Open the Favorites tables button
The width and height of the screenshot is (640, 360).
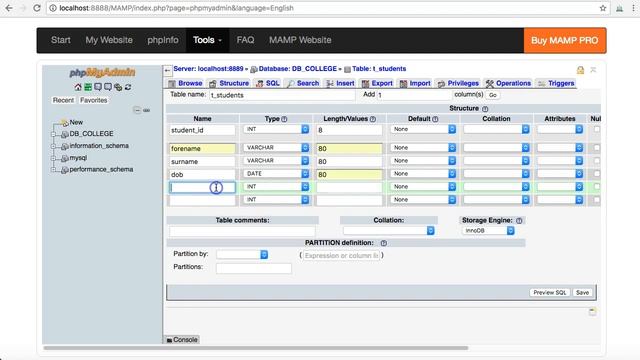click(x=93, y=100)
